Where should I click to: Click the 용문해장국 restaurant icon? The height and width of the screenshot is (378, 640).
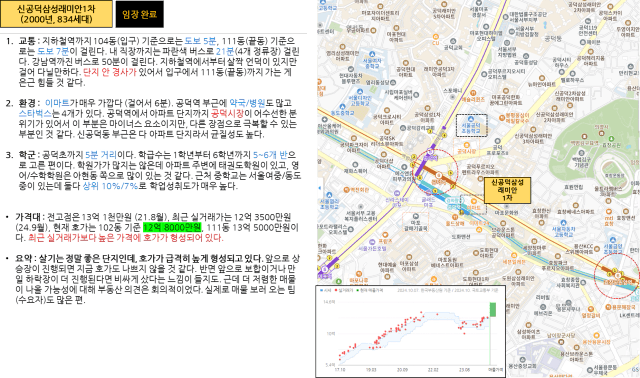[608, 307]
